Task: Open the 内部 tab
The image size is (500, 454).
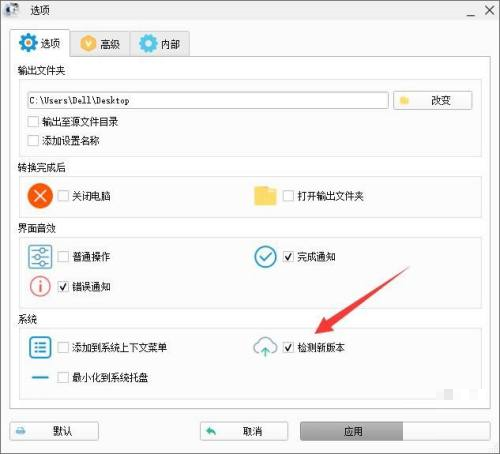Action: pos(160,44)
